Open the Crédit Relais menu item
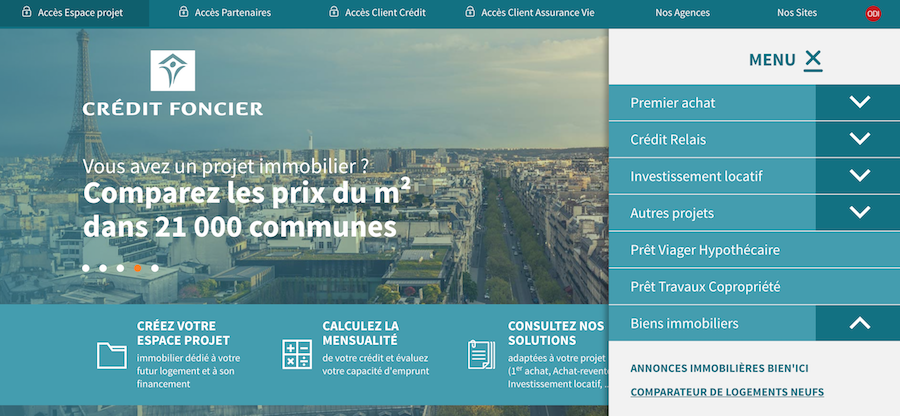This screenshot has height=416, width=900. 712,139
